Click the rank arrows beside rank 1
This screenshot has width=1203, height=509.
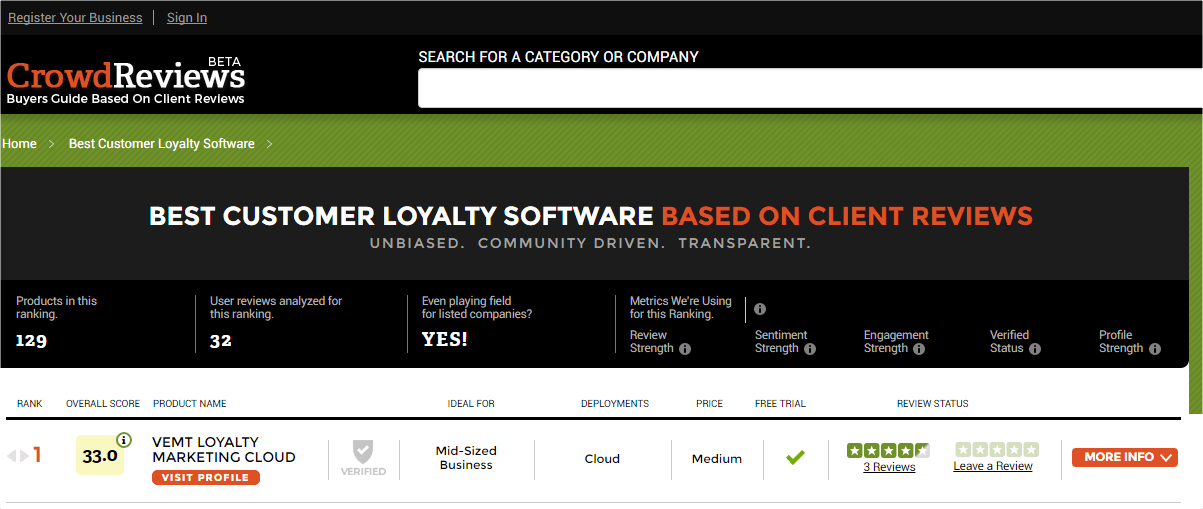[x=19, y=456]
